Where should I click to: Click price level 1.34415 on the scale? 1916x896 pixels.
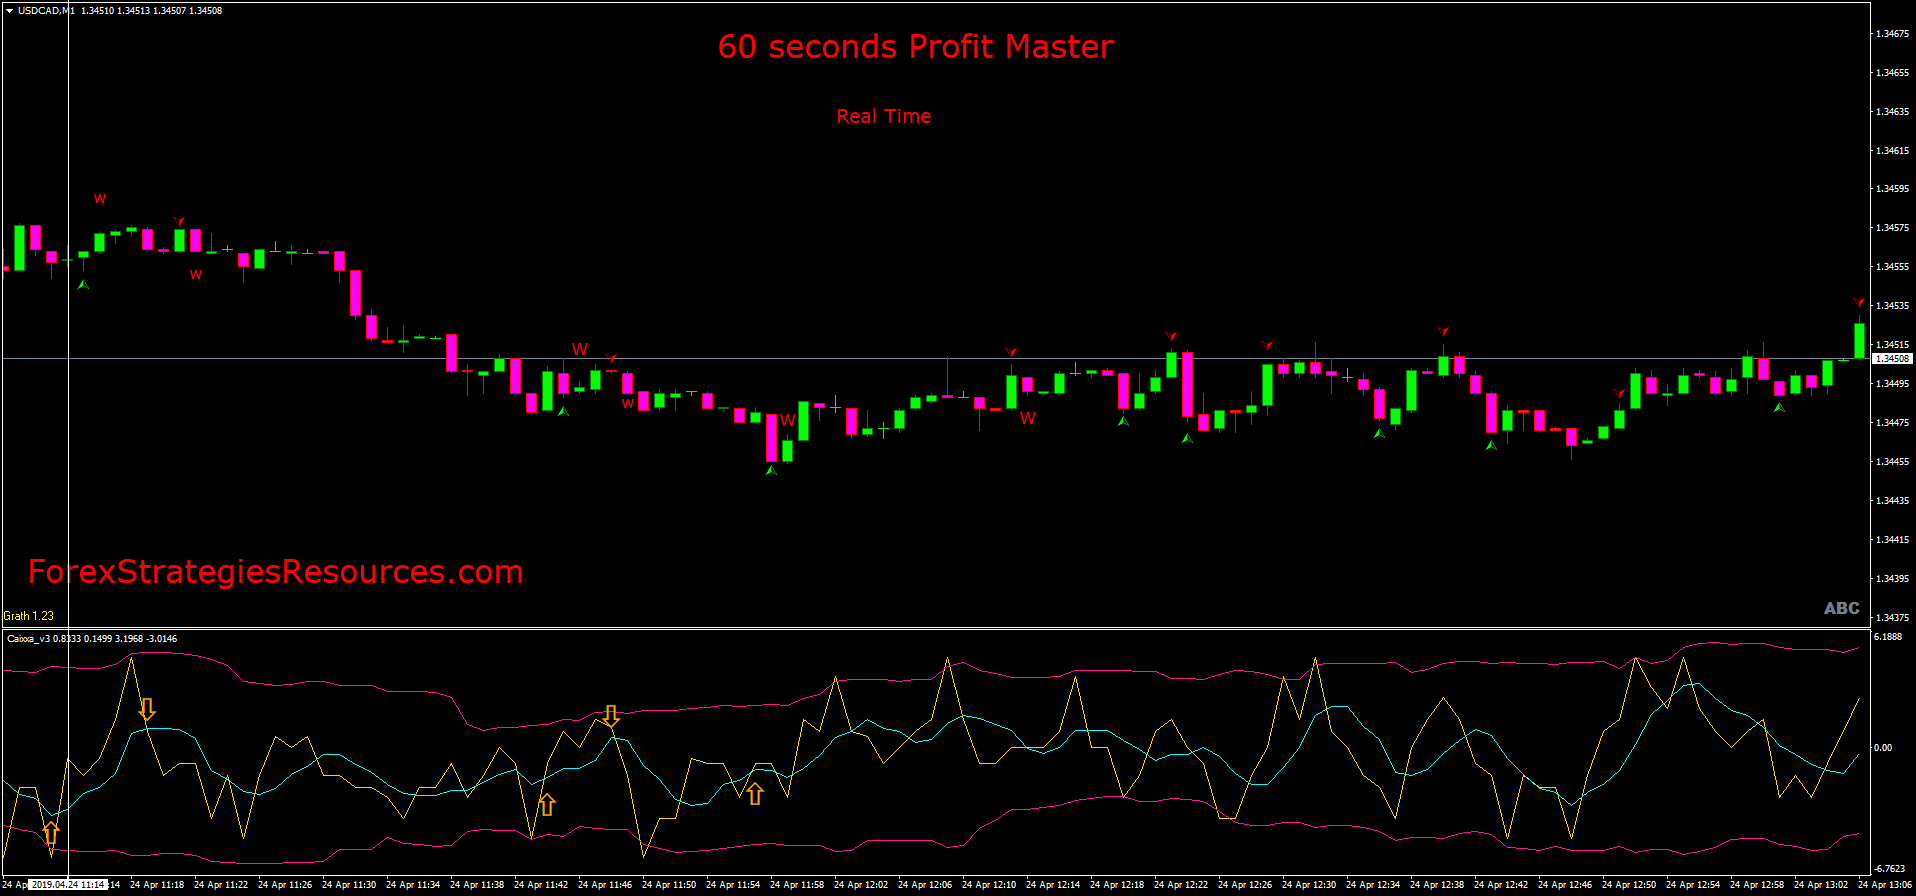pyautogui.click(x=1893, y=540)
